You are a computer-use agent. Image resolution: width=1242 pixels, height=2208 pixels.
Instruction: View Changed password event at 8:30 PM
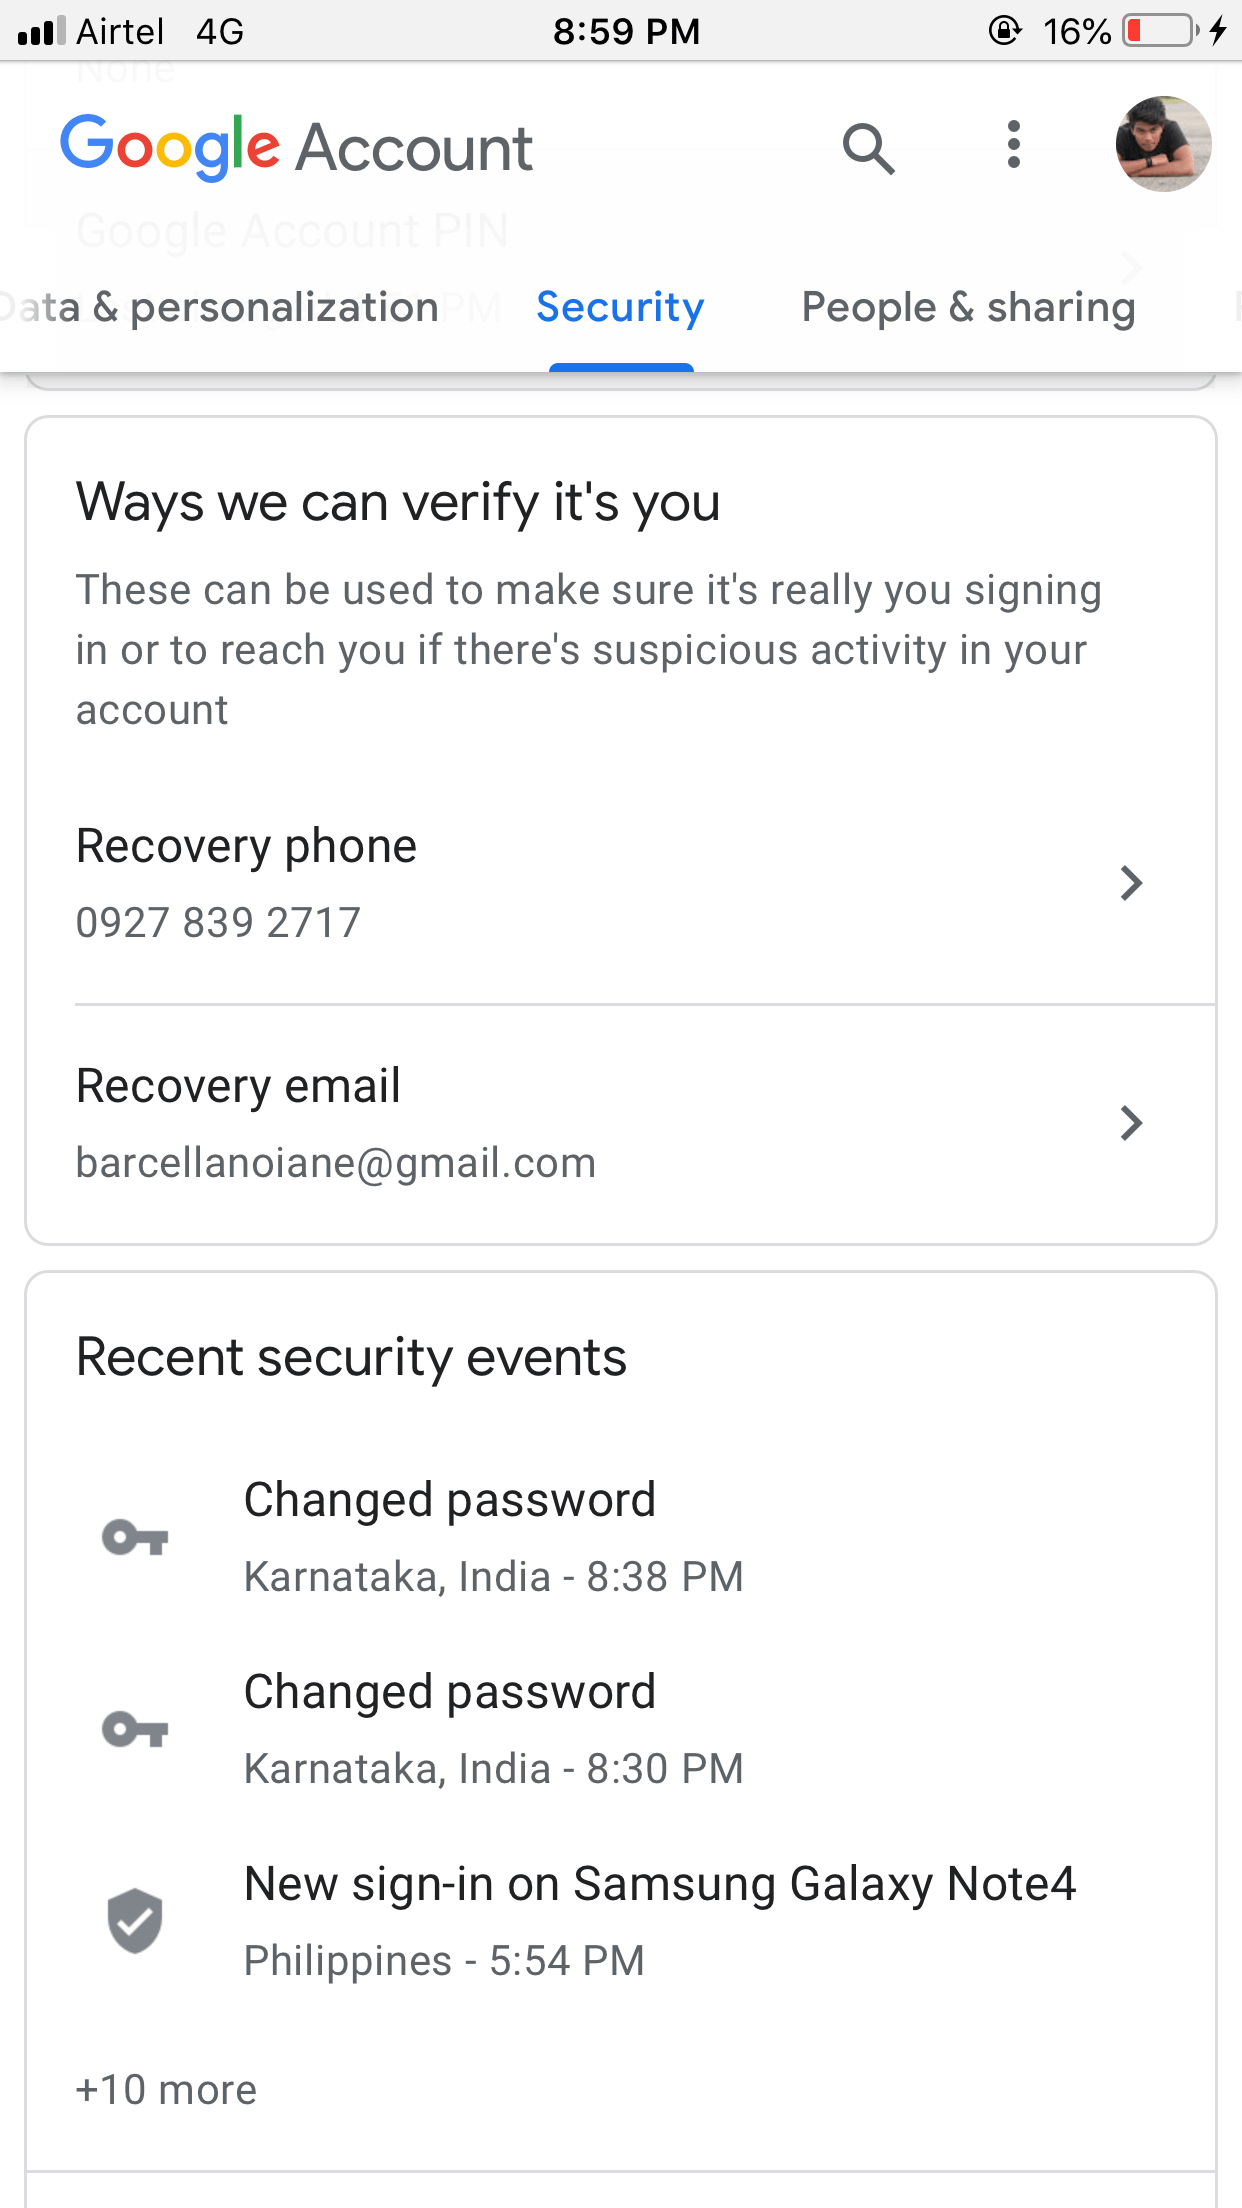tap(494, 1729)
